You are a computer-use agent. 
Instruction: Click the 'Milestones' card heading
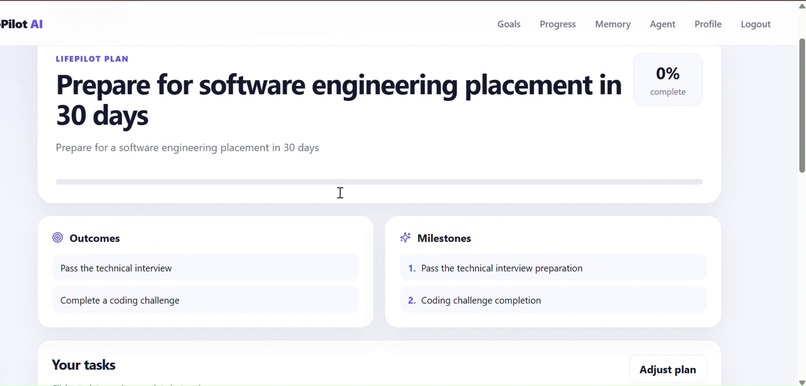[x=444, y=238]
